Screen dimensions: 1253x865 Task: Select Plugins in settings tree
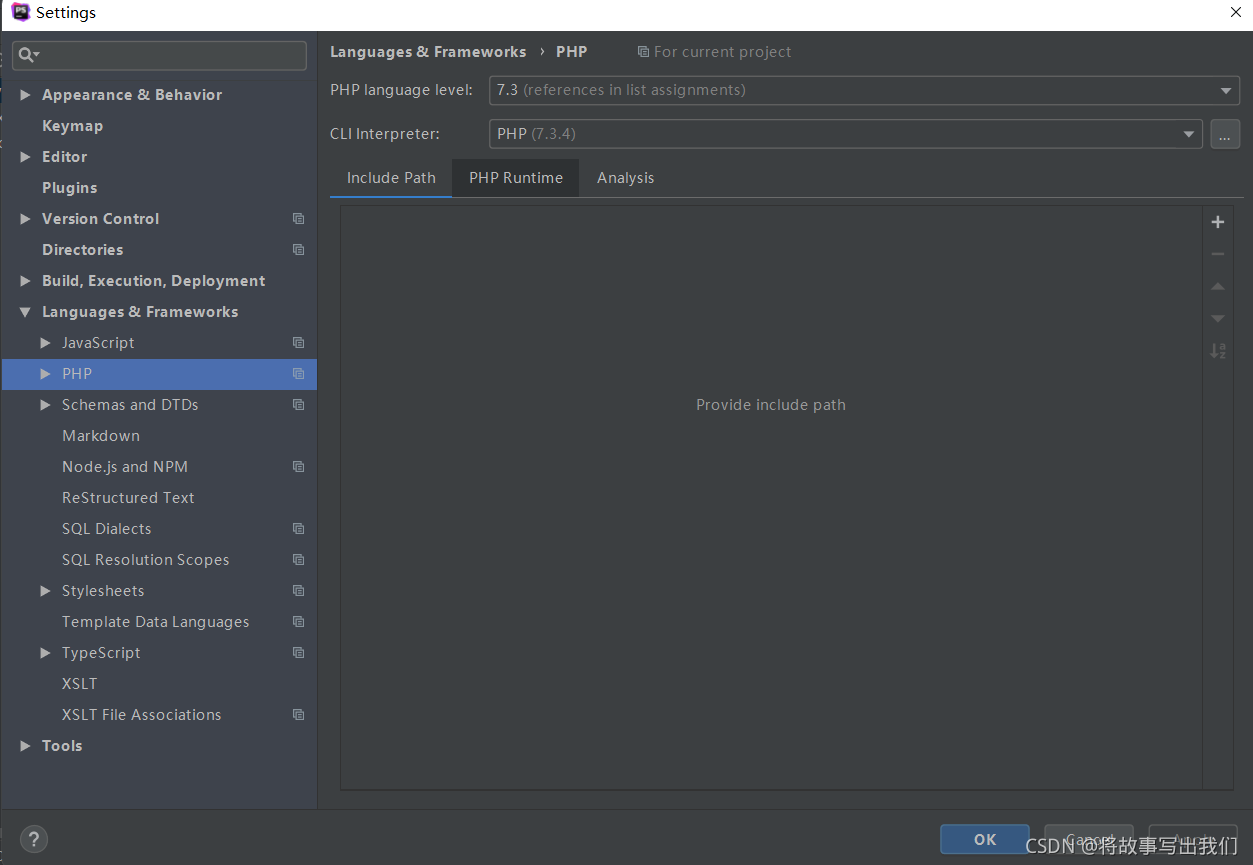point(70,188)
